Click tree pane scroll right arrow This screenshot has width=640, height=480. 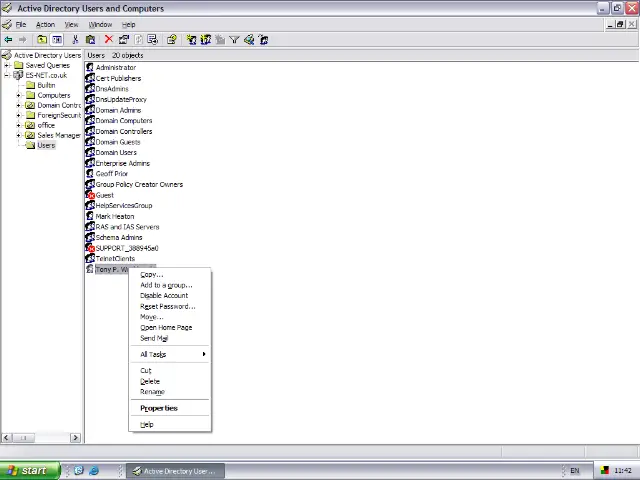(x=75, y=438)
